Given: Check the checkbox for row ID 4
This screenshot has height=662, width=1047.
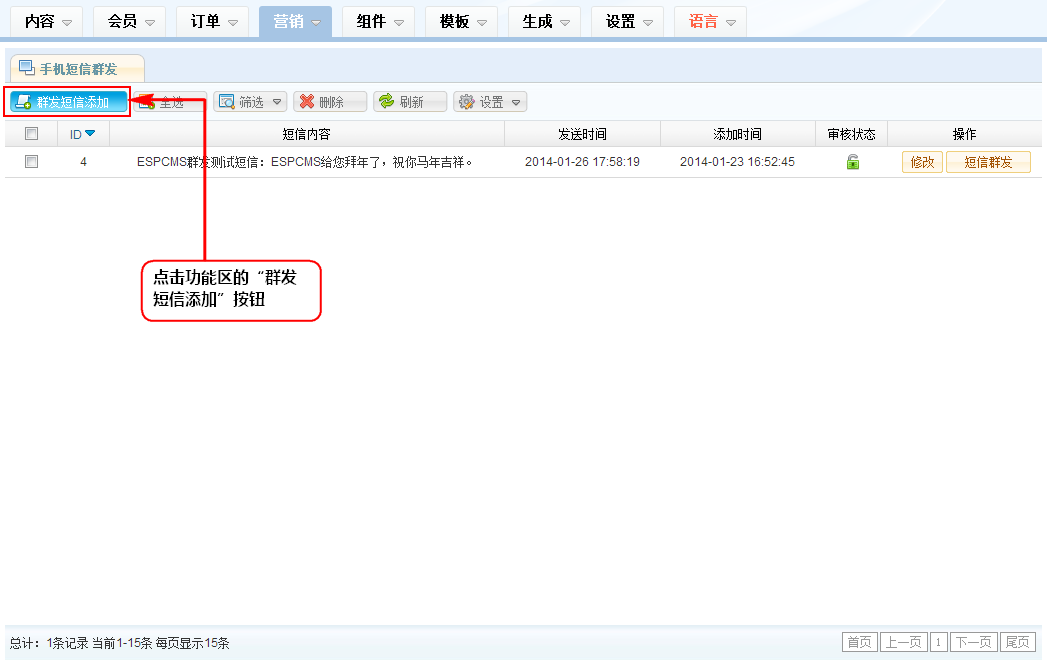Looking at the screenshot, I should (x=31, y=162).
